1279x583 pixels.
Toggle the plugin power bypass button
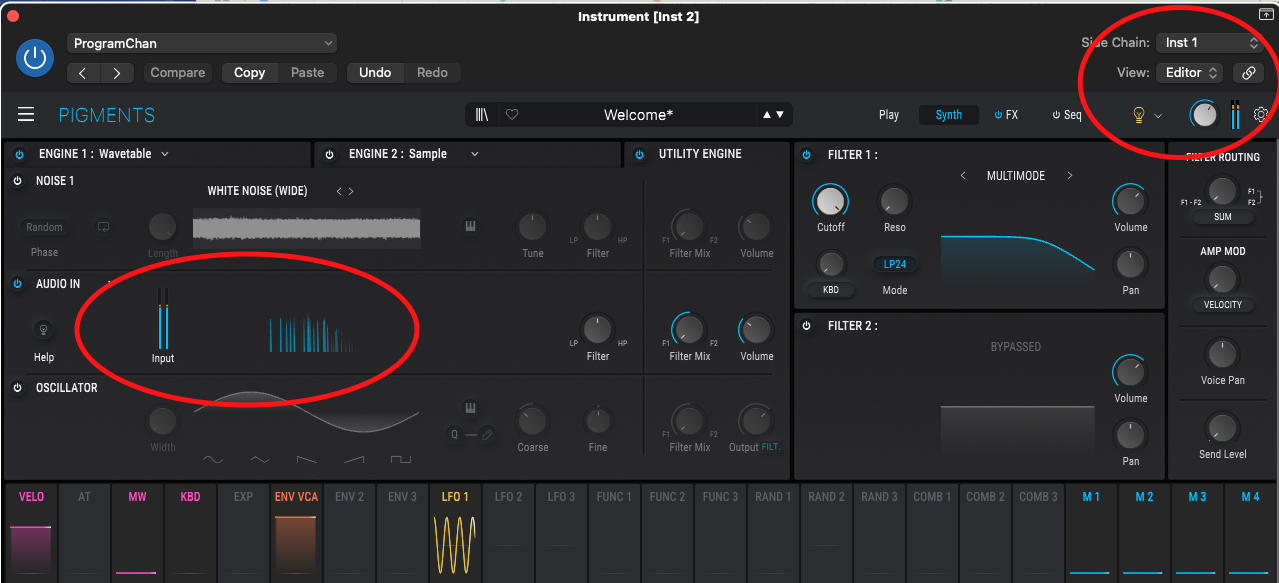pos(35,58)
